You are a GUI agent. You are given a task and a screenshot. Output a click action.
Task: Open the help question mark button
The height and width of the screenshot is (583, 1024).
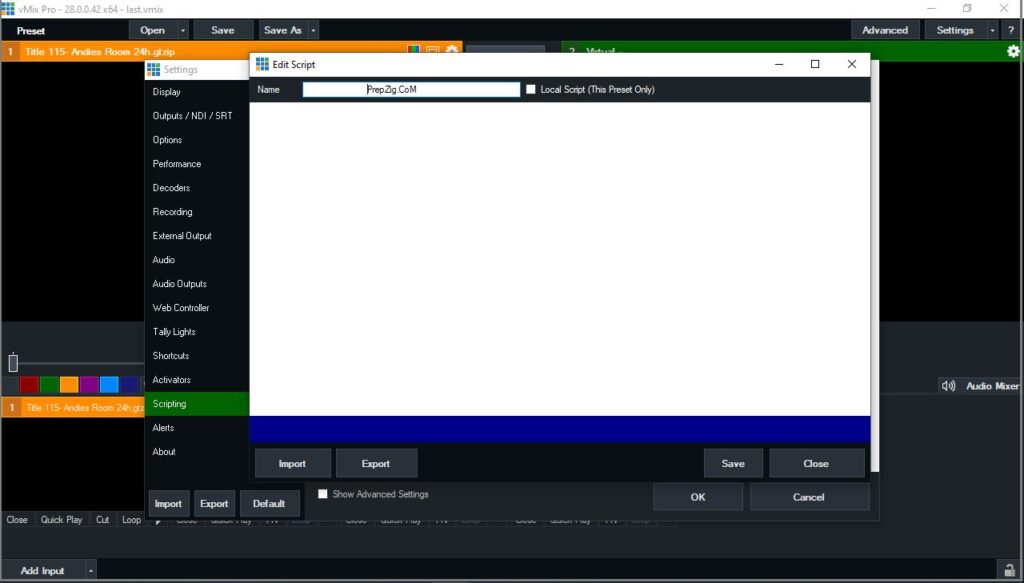click(x=1011, y=30)
